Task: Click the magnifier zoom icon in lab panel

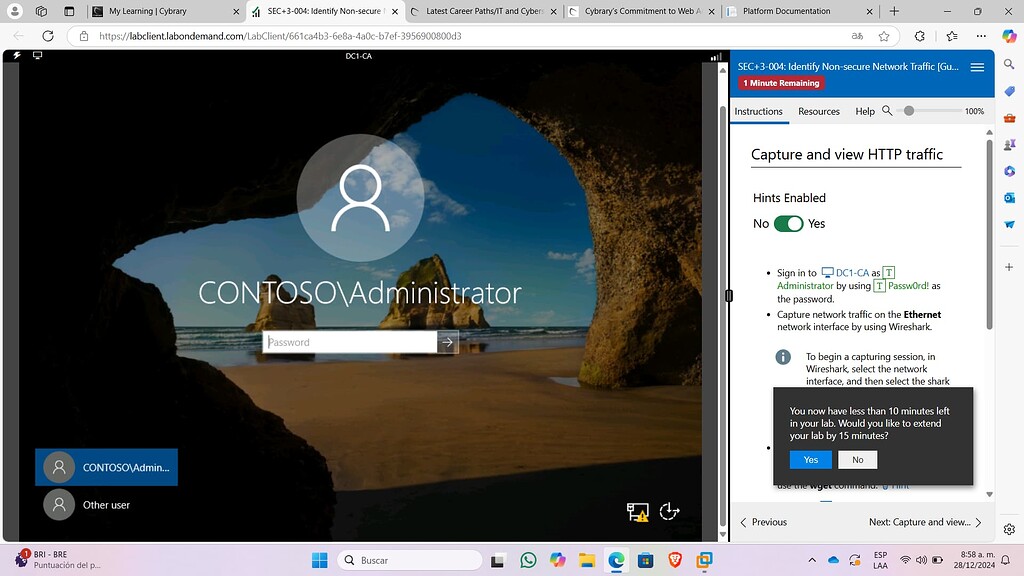Action: coord(887,111)
